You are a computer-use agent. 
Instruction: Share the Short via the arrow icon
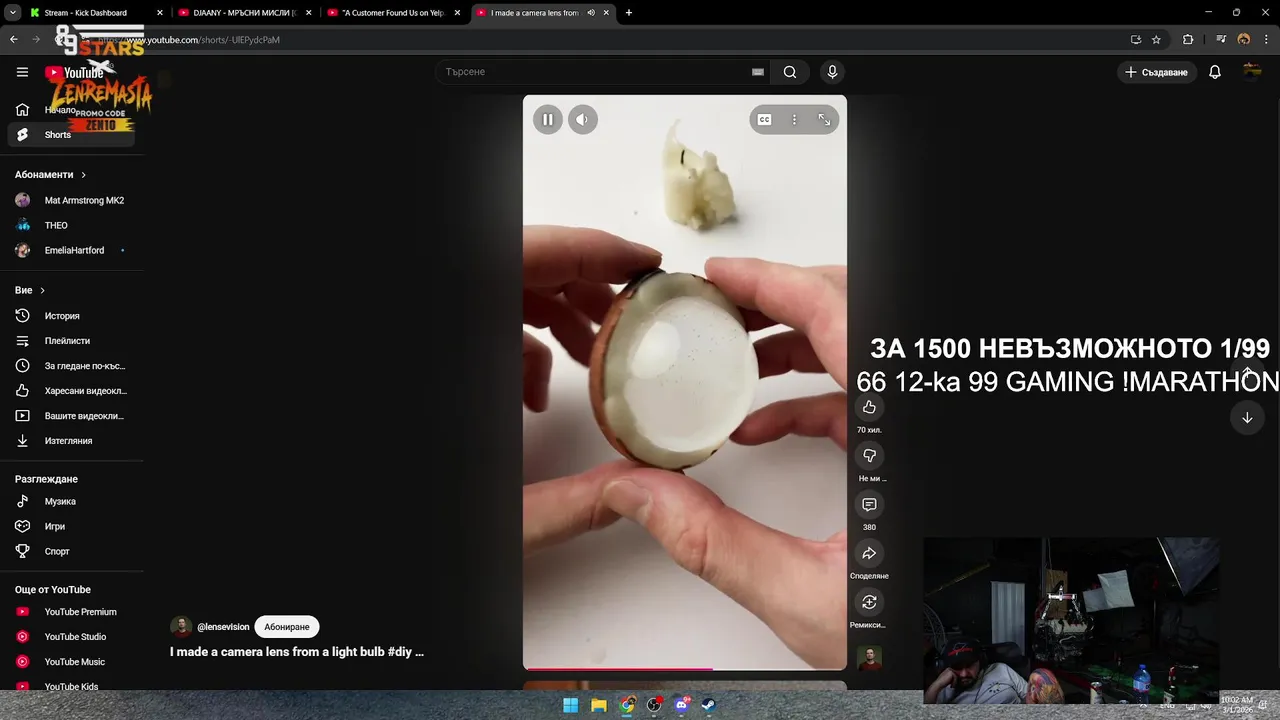pos(869,554)
